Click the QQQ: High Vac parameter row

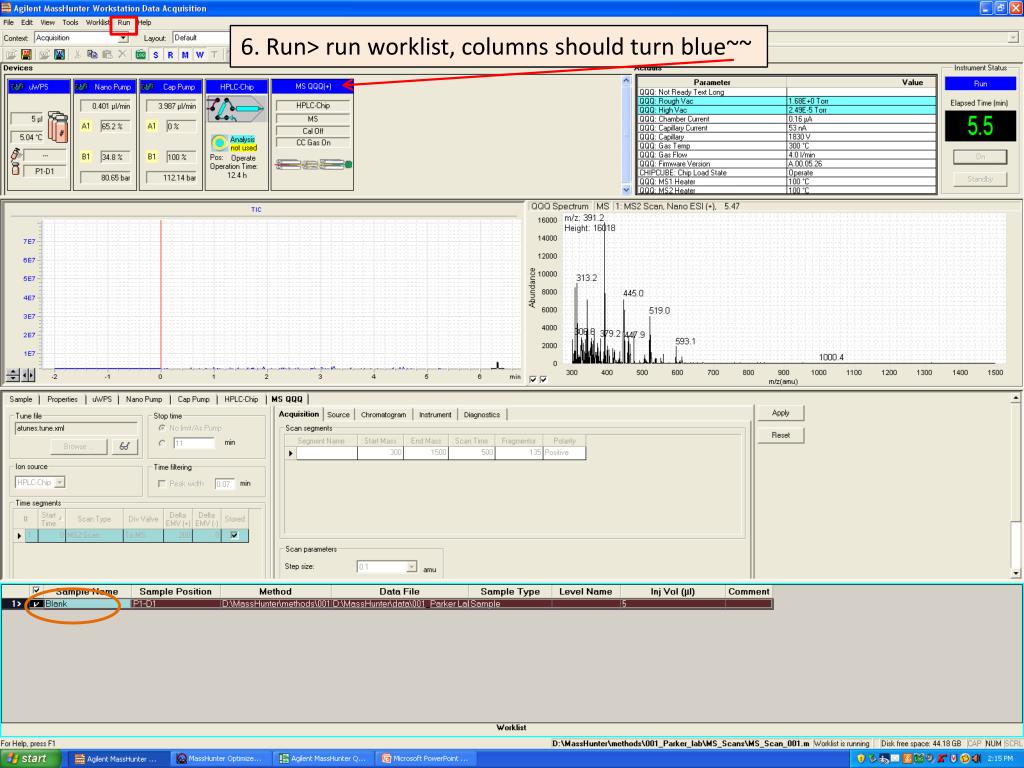786,110
